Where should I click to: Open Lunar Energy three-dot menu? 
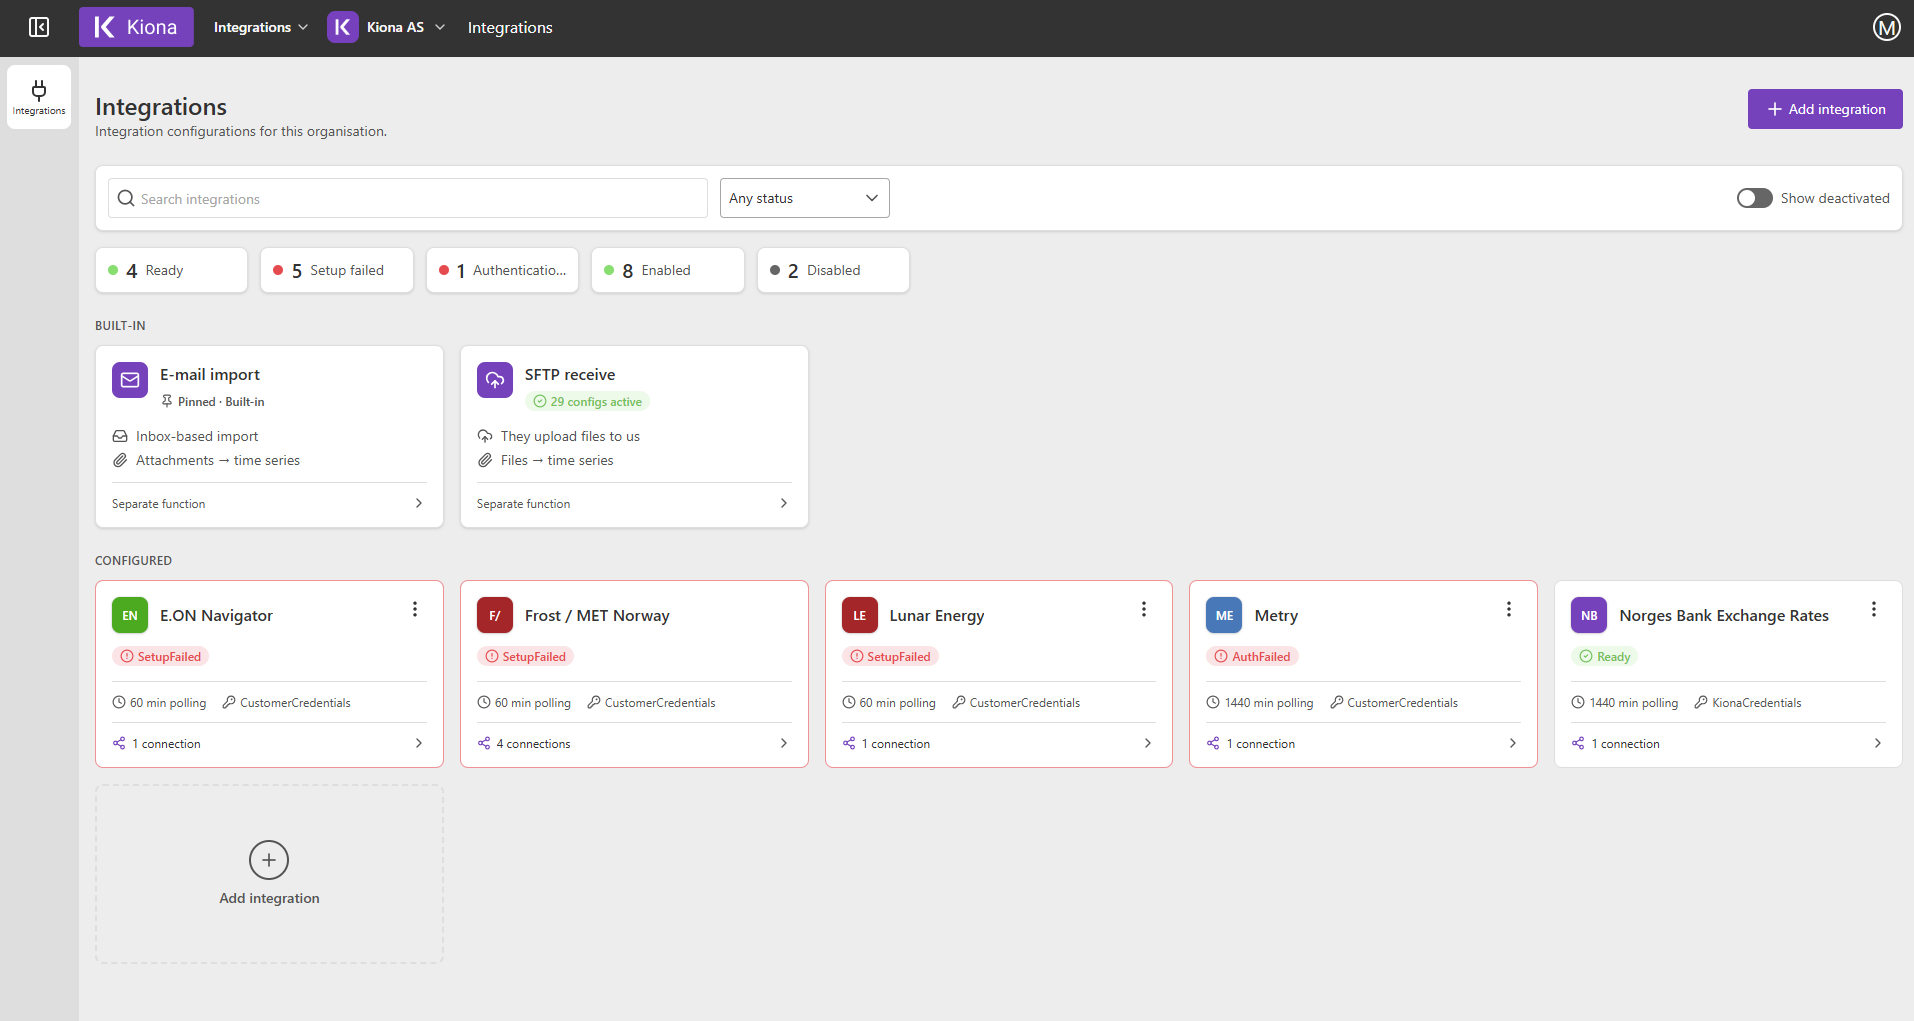click(1144, 609)
